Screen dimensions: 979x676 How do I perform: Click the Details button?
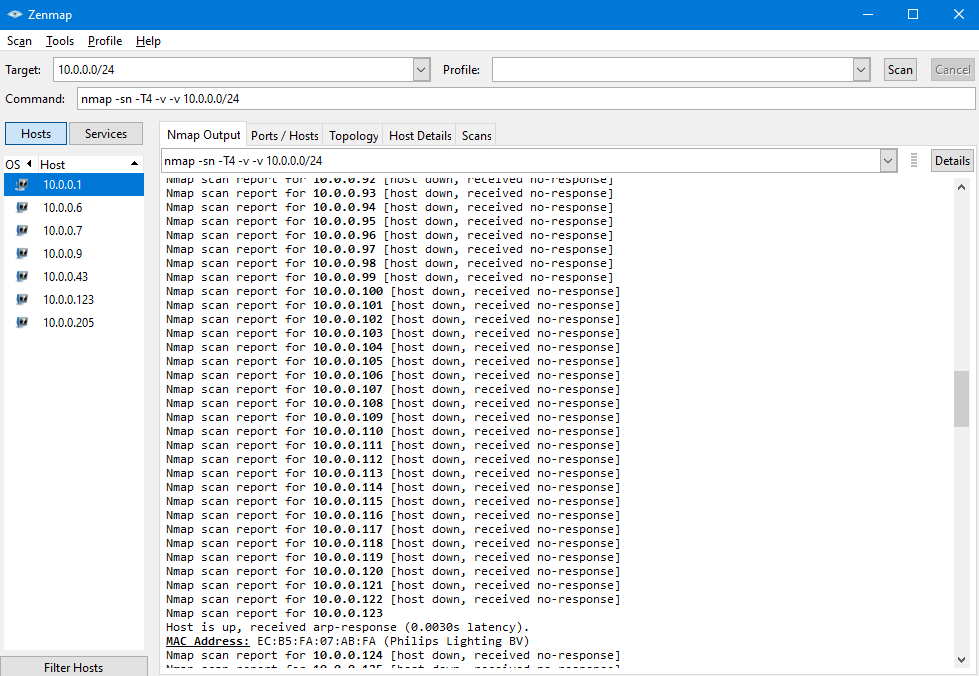[x=951, y=161]
